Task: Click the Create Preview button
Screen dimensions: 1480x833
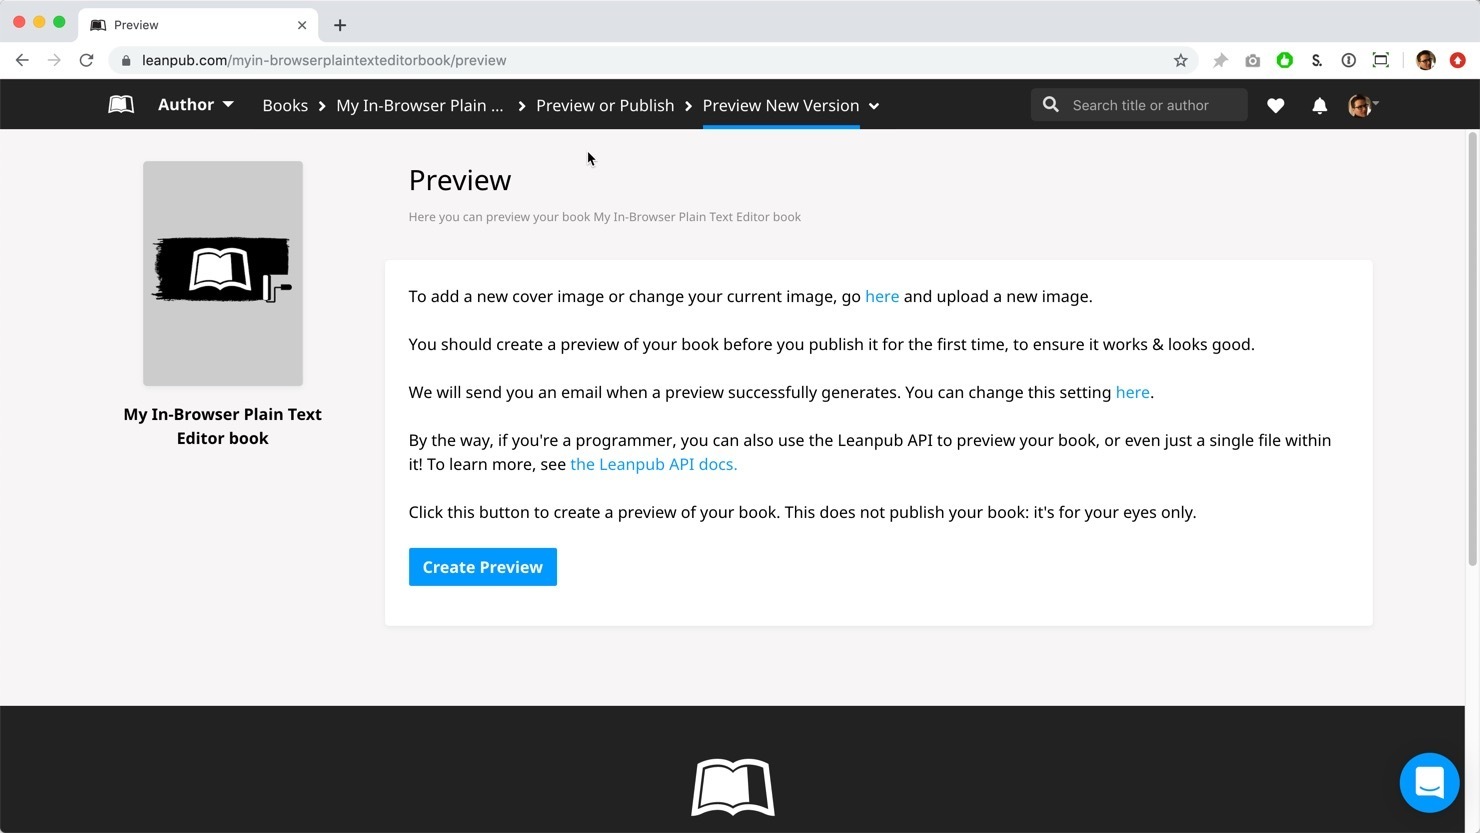Action: tap(482, 567)
